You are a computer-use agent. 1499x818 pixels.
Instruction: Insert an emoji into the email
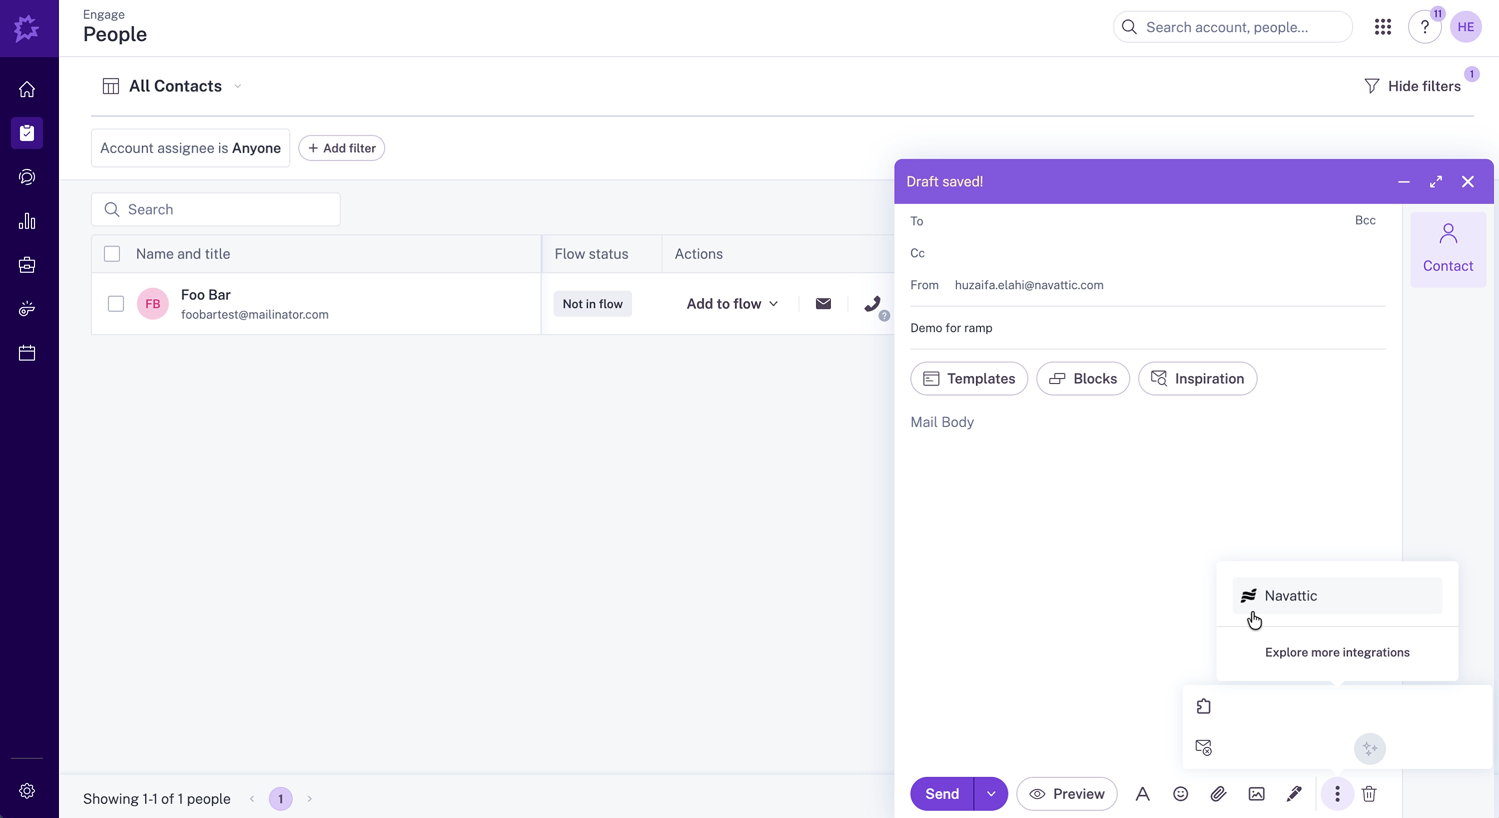(x=1180, y=793)
